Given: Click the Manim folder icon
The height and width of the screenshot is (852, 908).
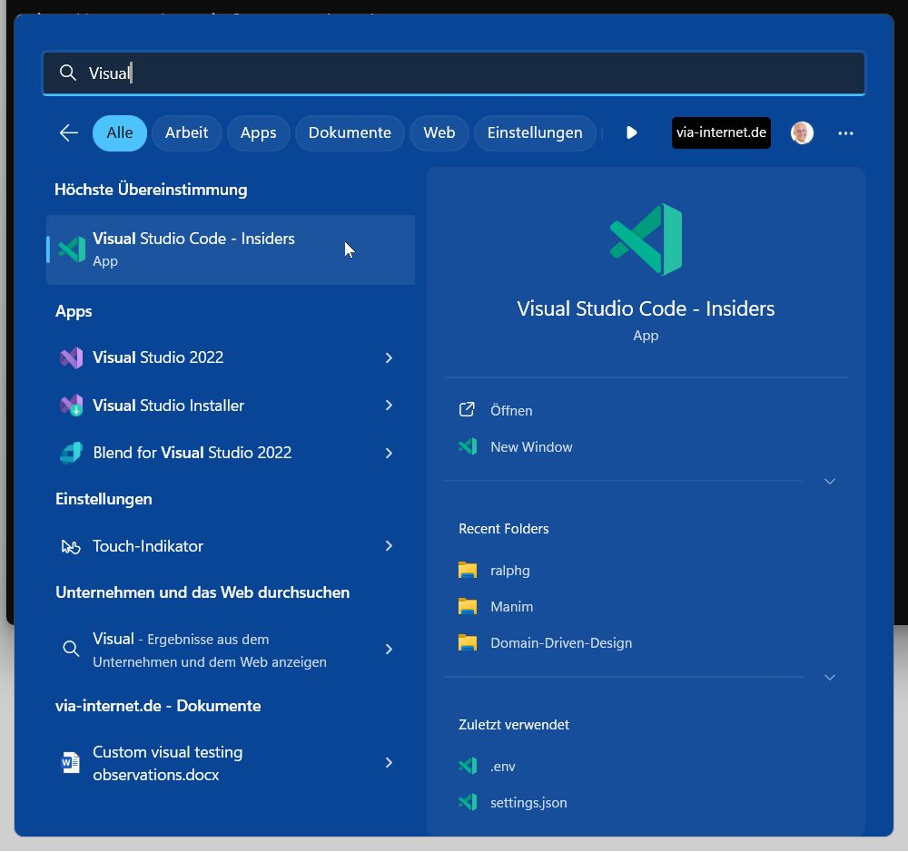Looking at the screenshot, I should coord(468,606).
